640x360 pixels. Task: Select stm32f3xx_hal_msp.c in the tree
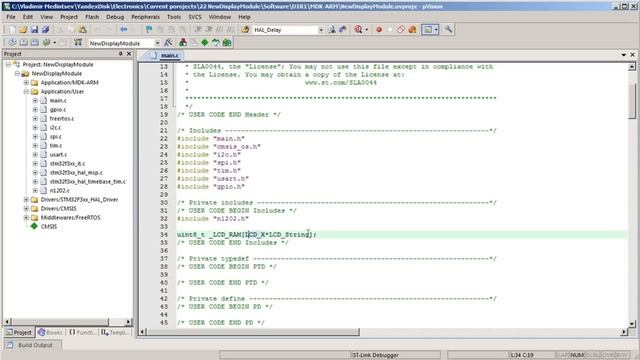click(76, 173)
